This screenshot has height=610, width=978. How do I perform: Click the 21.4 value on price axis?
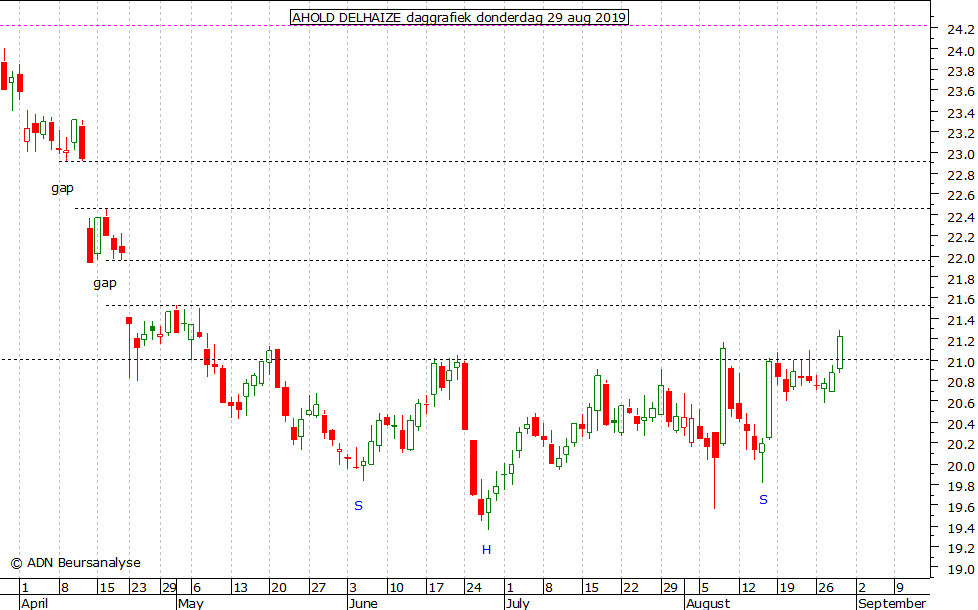tap(961, 321)
